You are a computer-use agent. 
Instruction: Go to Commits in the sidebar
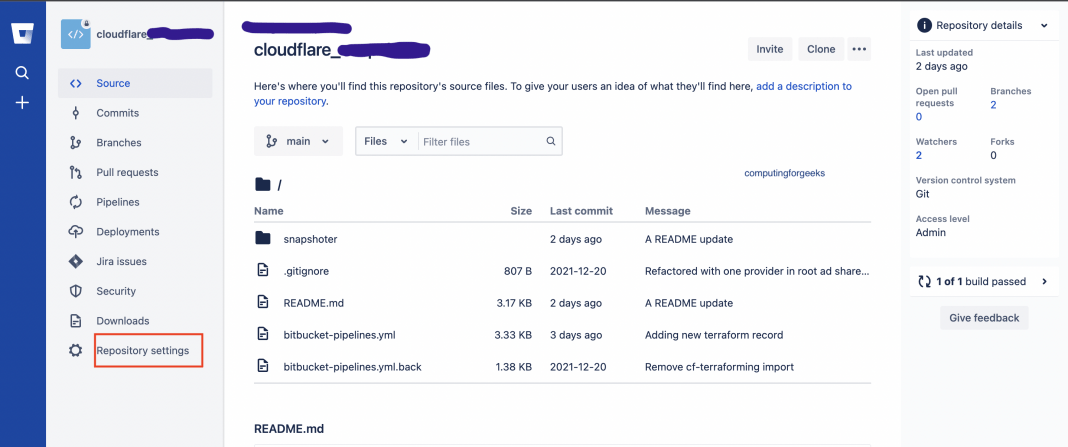[x=117, y=113]
